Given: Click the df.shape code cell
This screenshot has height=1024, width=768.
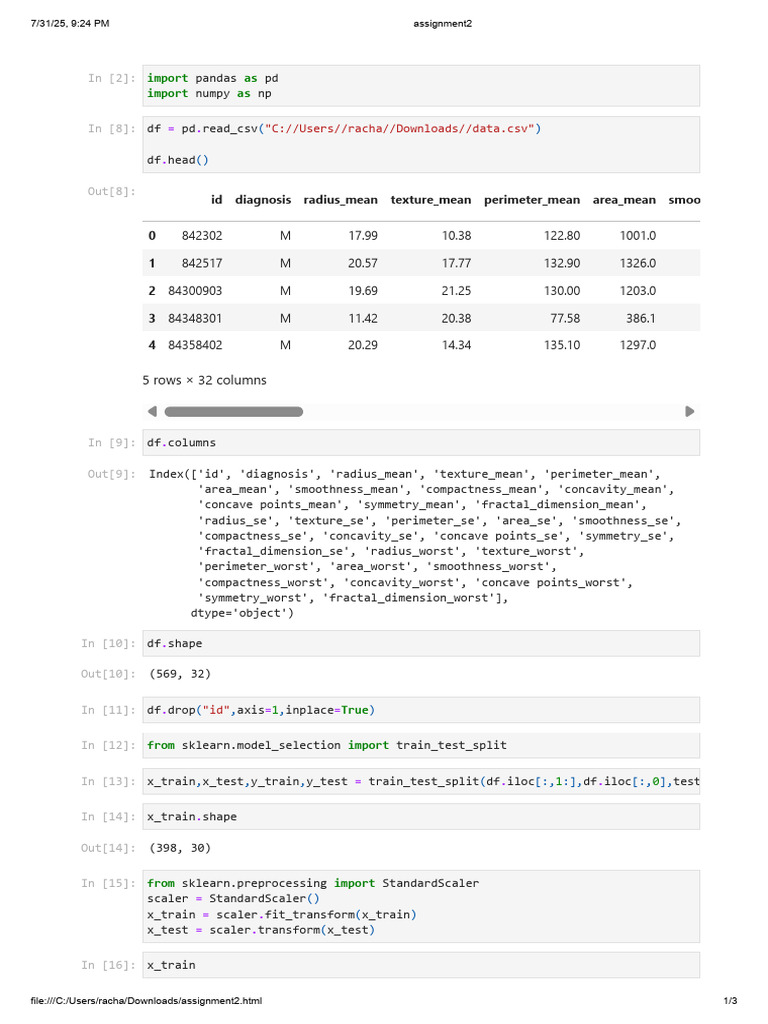Looking at the screenshot, I should (x=421, y=643).
